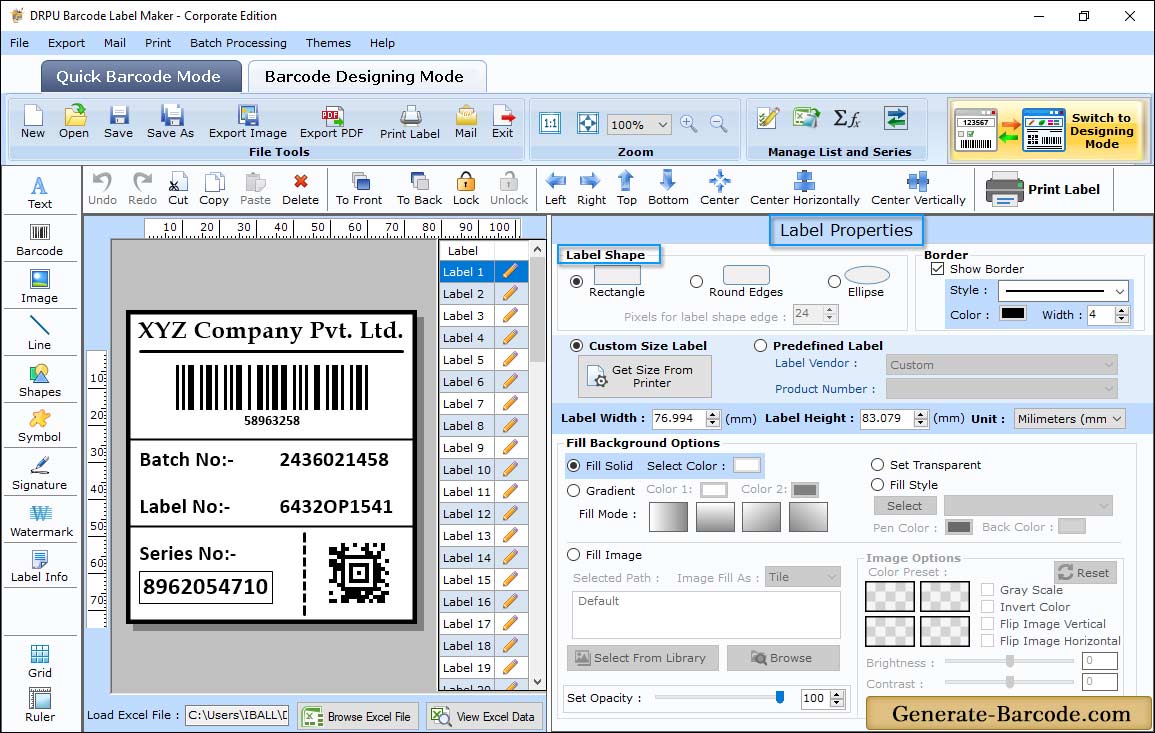Viewport: 1155px width, 733px height.
Task: Click the 1:1 actual size zoom icon
Action: [550, 124]
